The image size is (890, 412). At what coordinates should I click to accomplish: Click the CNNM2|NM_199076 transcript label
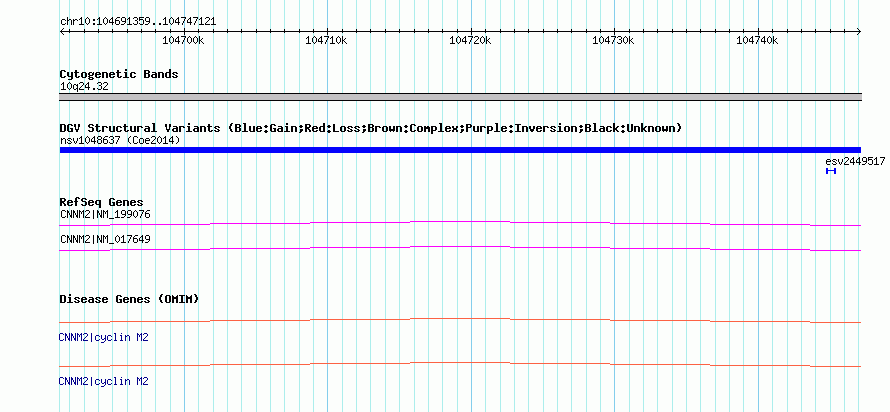105,214
